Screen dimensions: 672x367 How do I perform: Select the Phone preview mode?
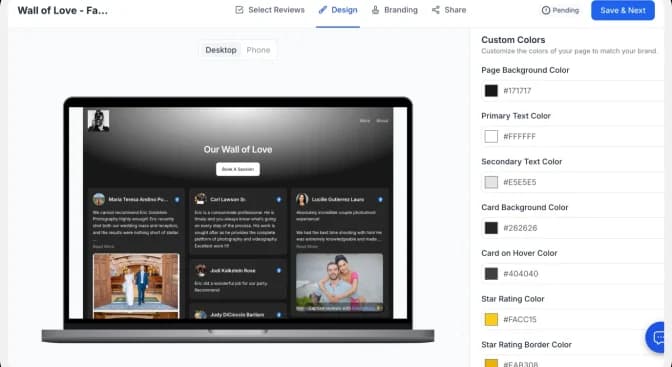pos(258,50)
